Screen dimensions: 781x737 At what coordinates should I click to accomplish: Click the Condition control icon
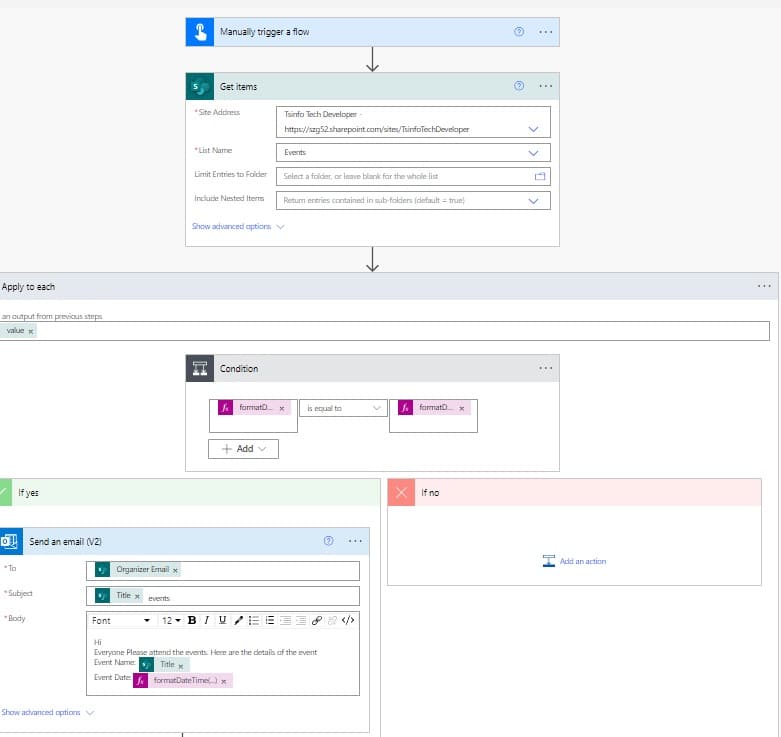(200, 368)
